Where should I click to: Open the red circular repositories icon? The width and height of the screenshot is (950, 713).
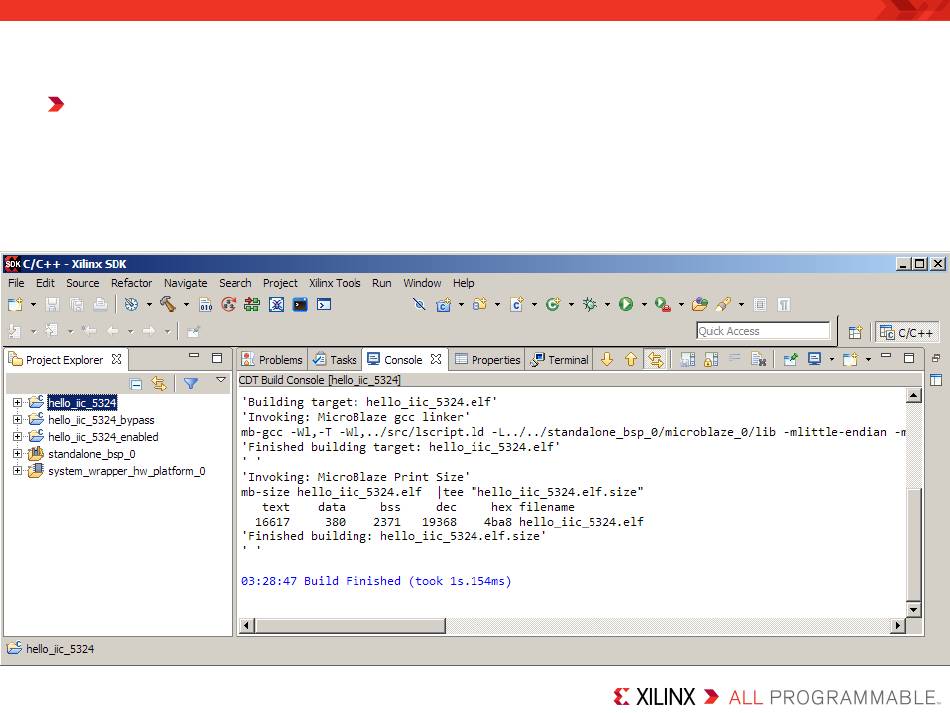pos(228,305)
